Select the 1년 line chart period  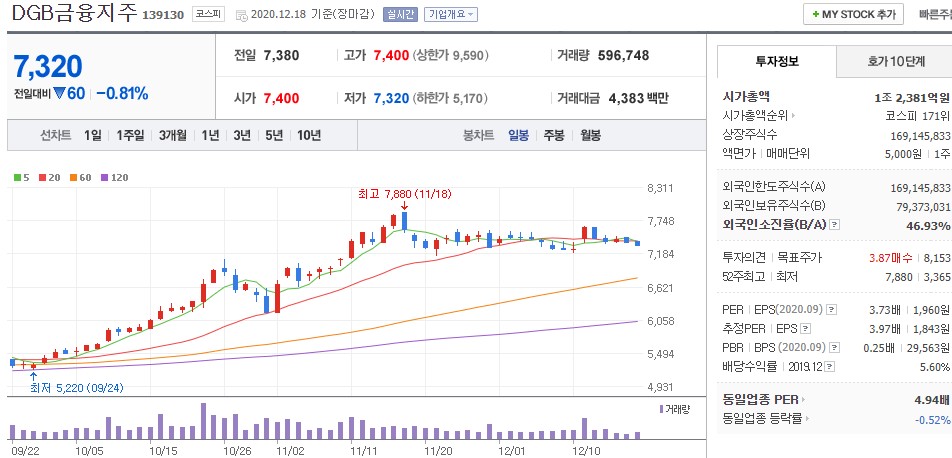[x=210, y=135]
